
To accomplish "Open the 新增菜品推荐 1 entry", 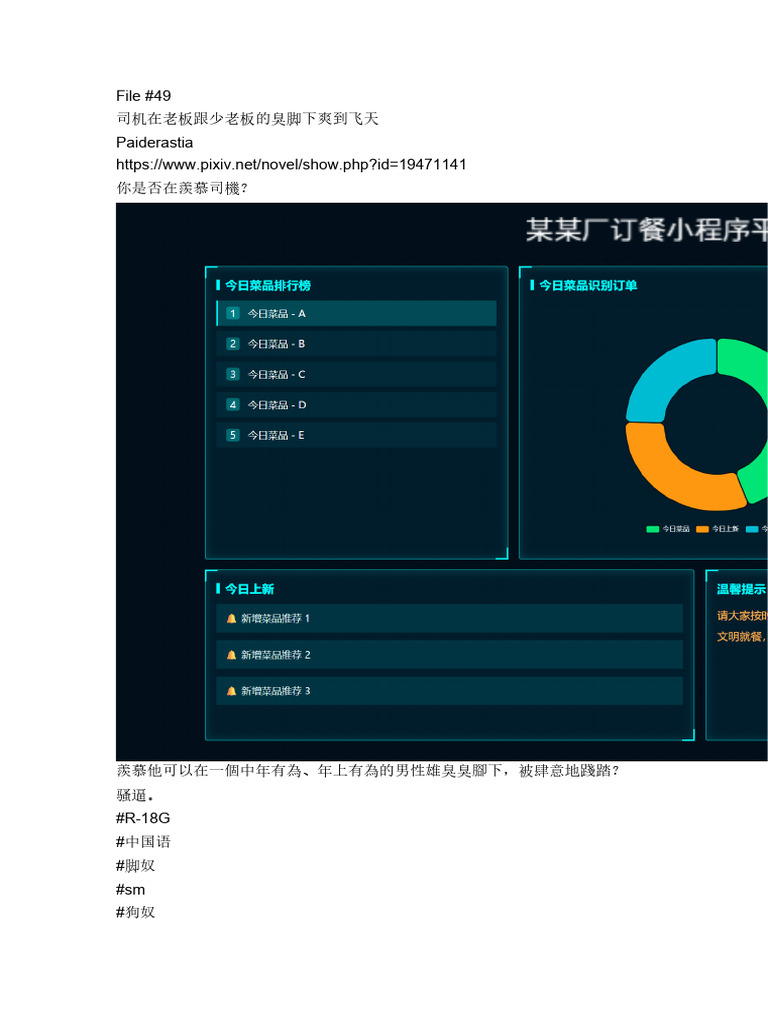I will coord(449,618).
